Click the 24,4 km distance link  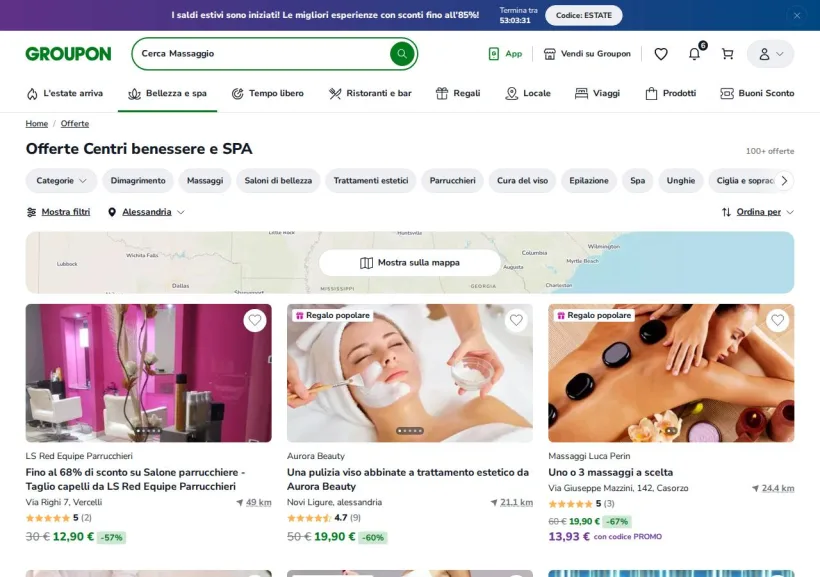pos(778,488)
